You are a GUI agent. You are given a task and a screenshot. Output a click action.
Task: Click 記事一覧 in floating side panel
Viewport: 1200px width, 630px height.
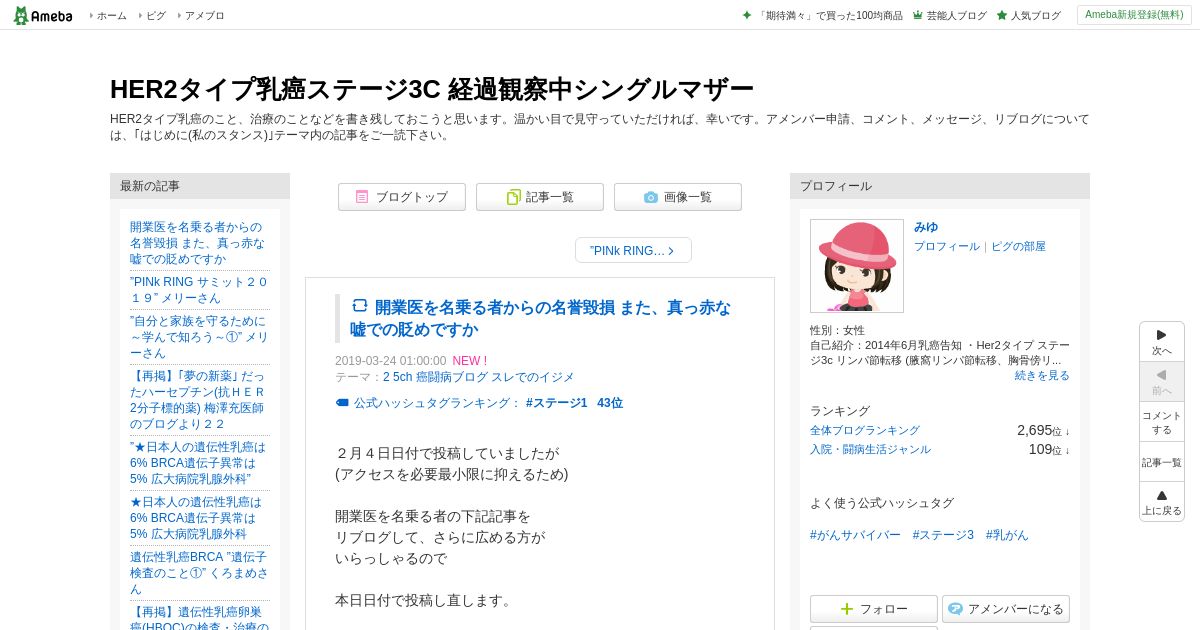[1162, 462]
